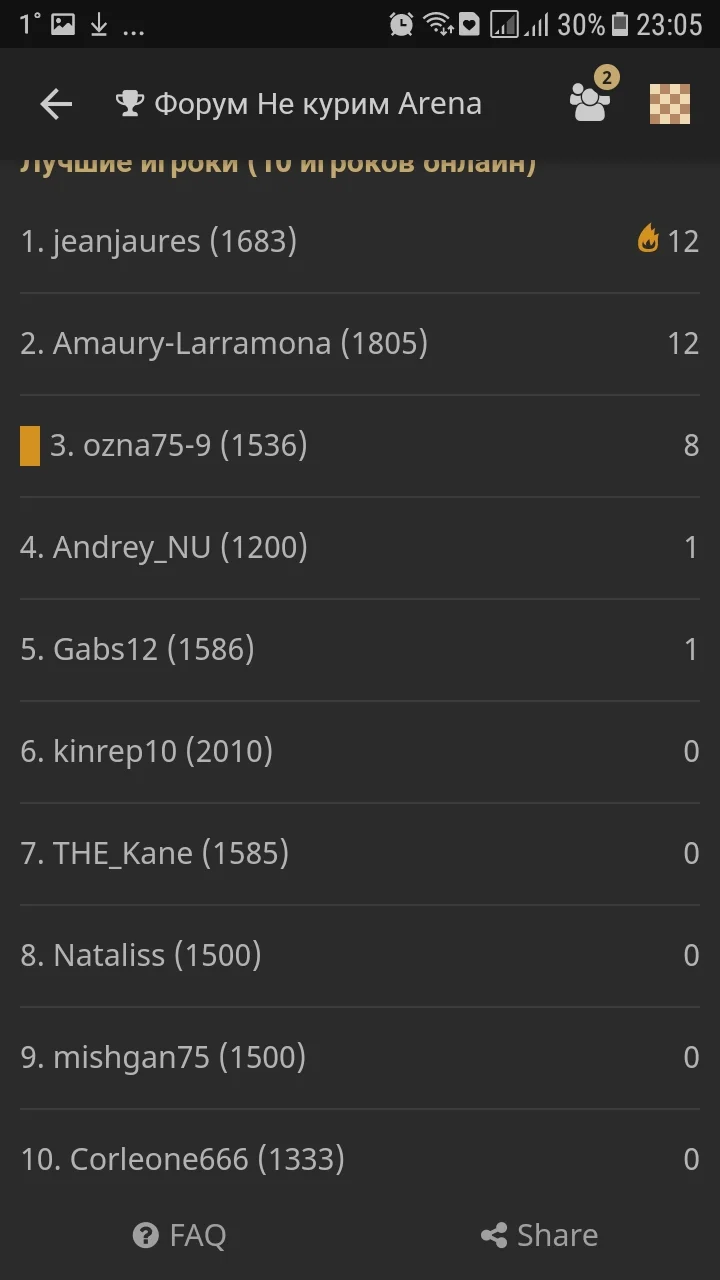Open Nataliss player entry
This screenshot has height=1280, width=720.
[x=141, y=956]
